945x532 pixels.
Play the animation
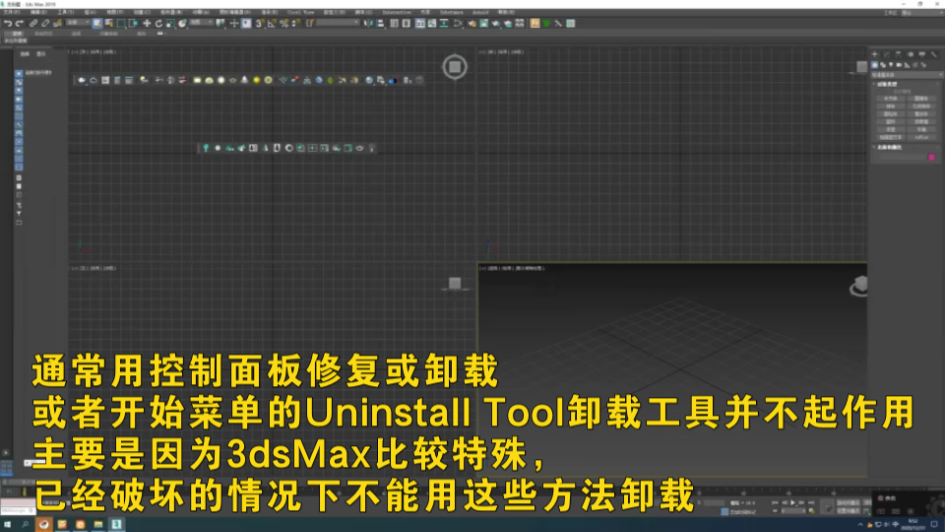793,502
